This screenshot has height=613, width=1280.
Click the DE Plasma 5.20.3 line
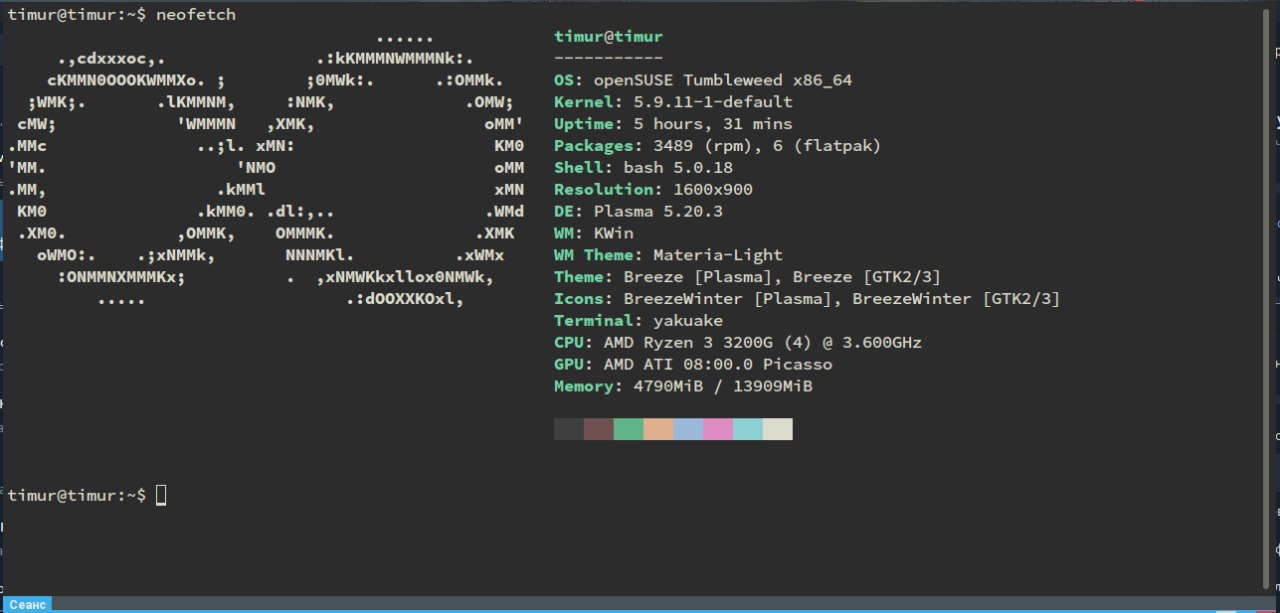[638, 211]
